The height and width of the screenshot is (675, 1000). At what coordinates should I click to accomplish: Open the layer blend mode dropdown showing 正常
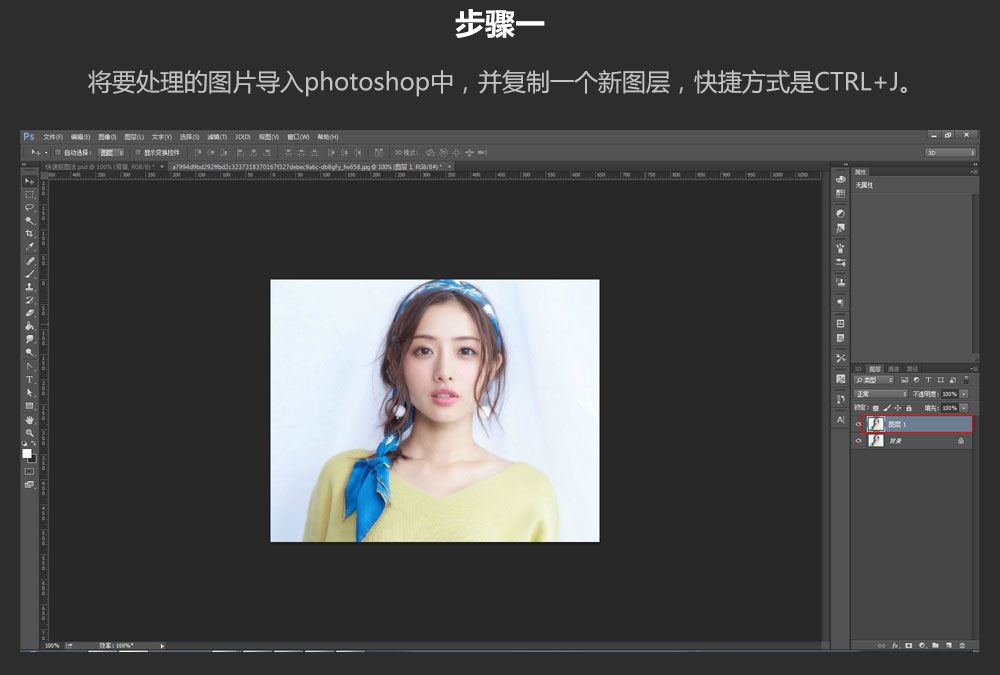880,394
